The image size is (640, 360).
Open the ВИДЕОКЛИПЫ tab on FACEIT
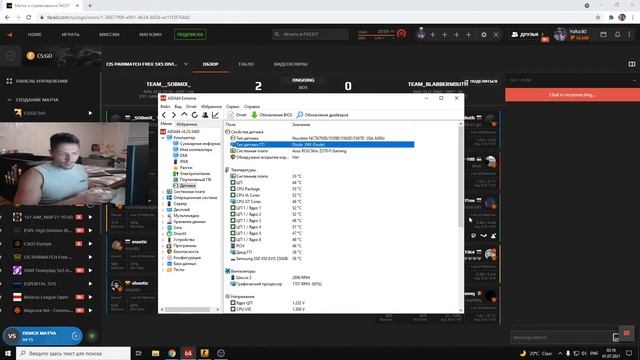click(x=291, y=64)
